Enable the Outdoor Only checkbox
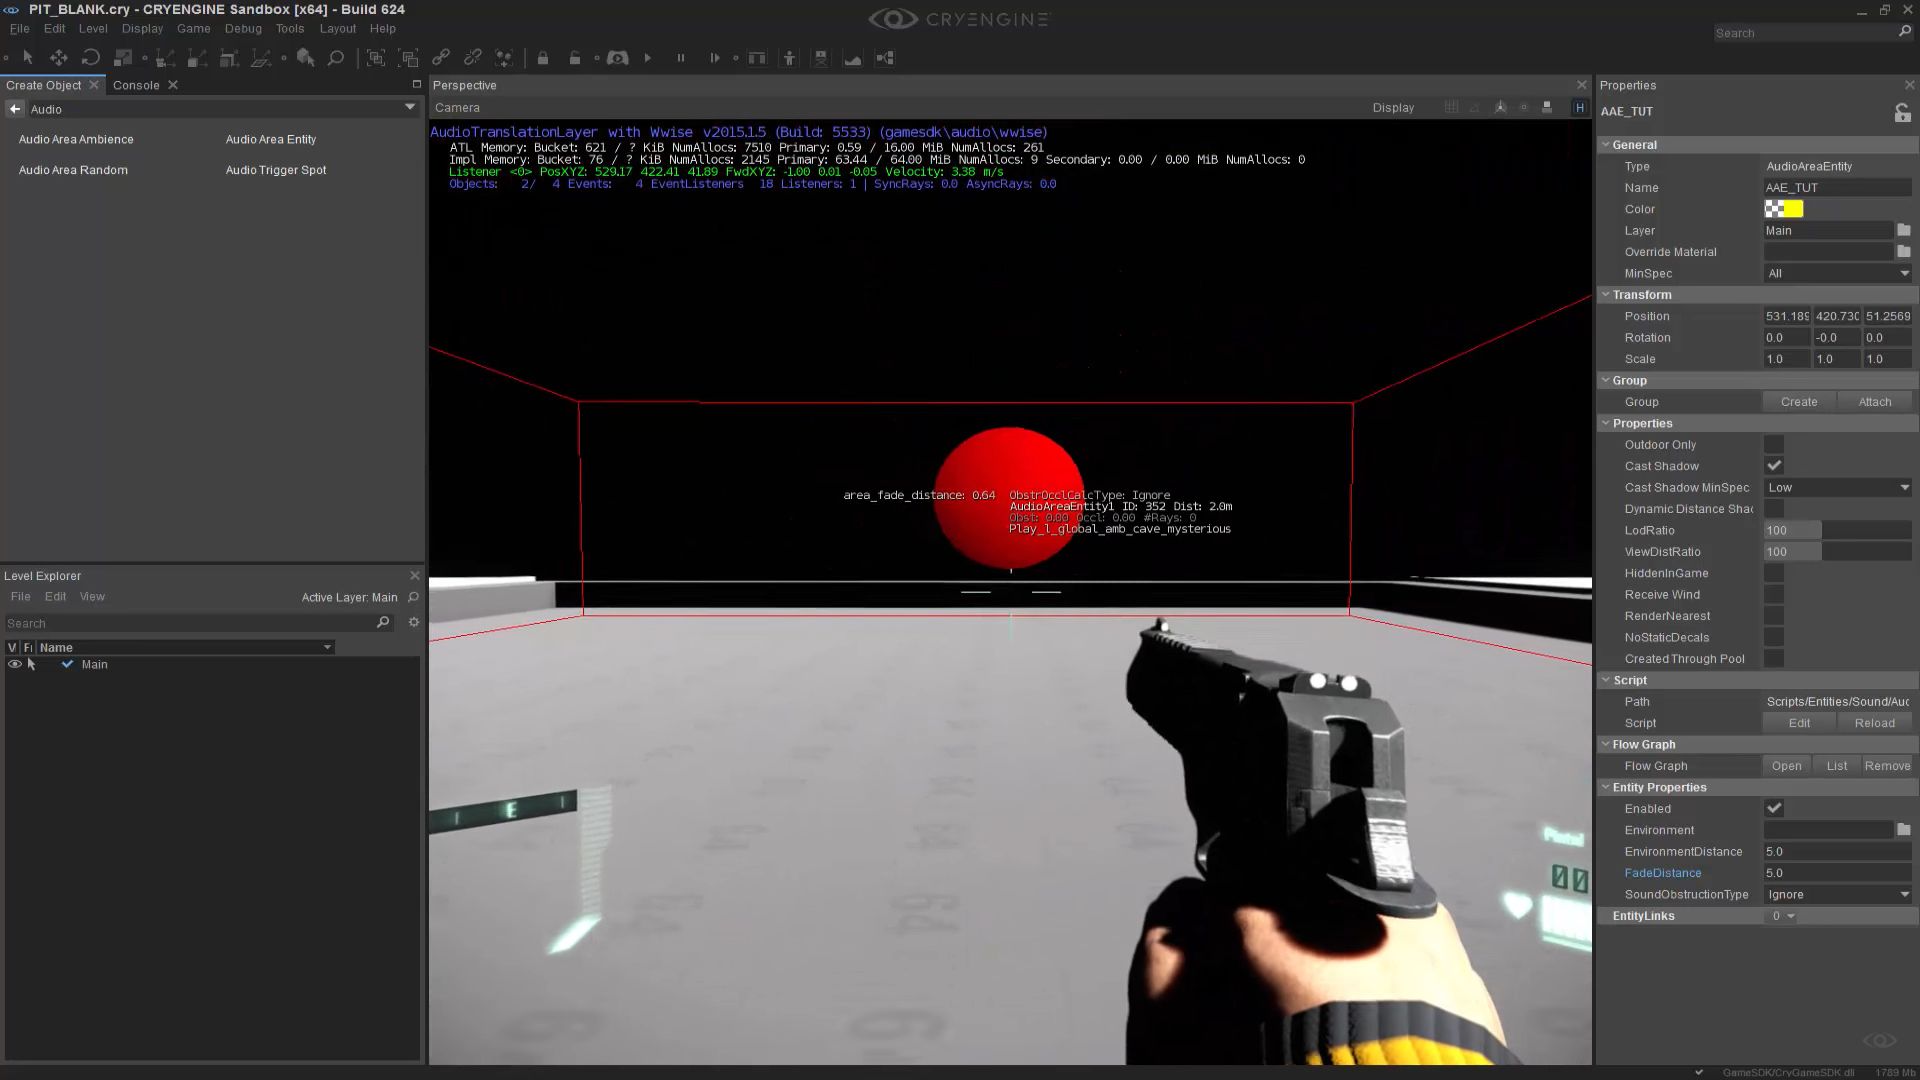The width and height of the screenshot is (1920, 1080). (x=1774, y=445)
